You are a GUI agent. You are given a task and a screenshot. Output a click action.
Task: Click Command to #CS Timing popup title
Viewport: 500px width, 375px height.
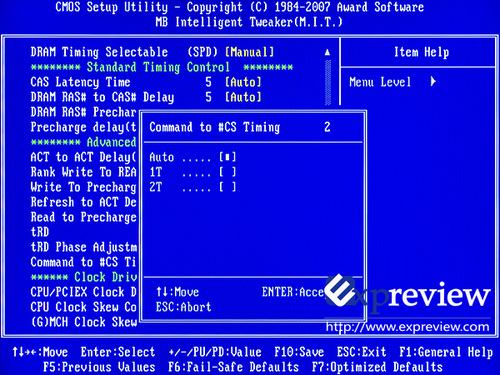point(215,127)
